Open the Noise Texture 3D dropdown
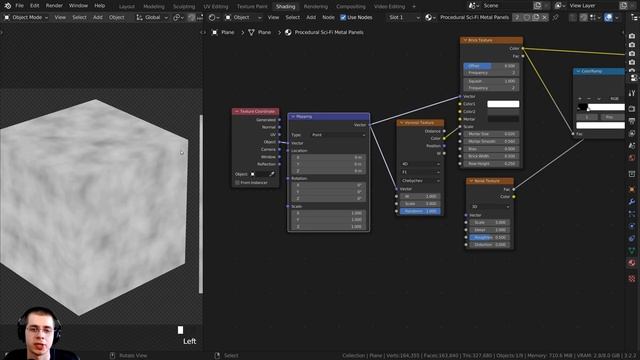 pos(490,207)
